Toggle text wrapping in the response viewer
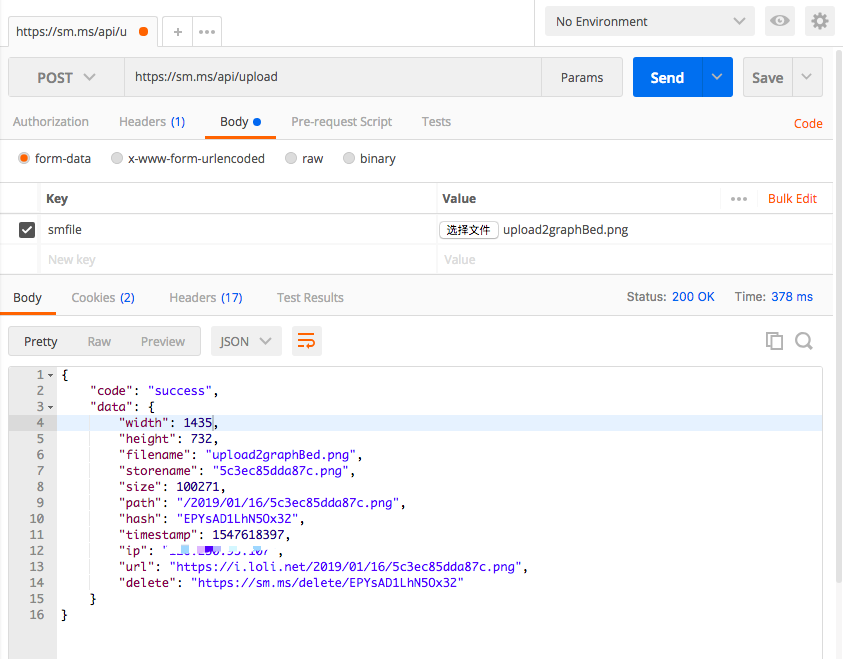843x659 pixels. tap(306, 340)
